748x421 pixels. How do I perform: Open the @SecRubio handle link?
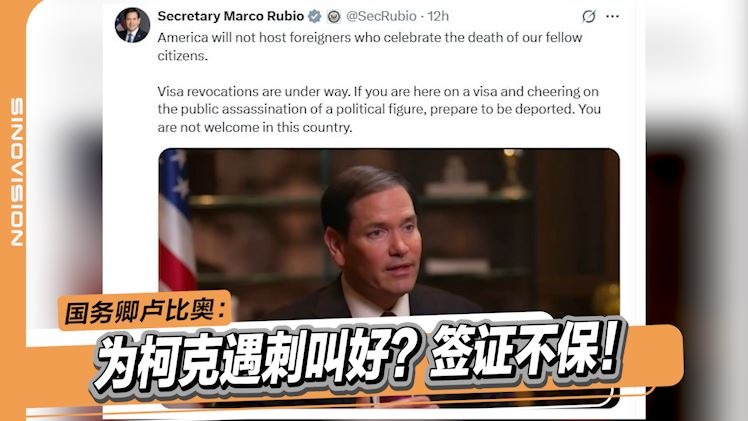(381, 16)
